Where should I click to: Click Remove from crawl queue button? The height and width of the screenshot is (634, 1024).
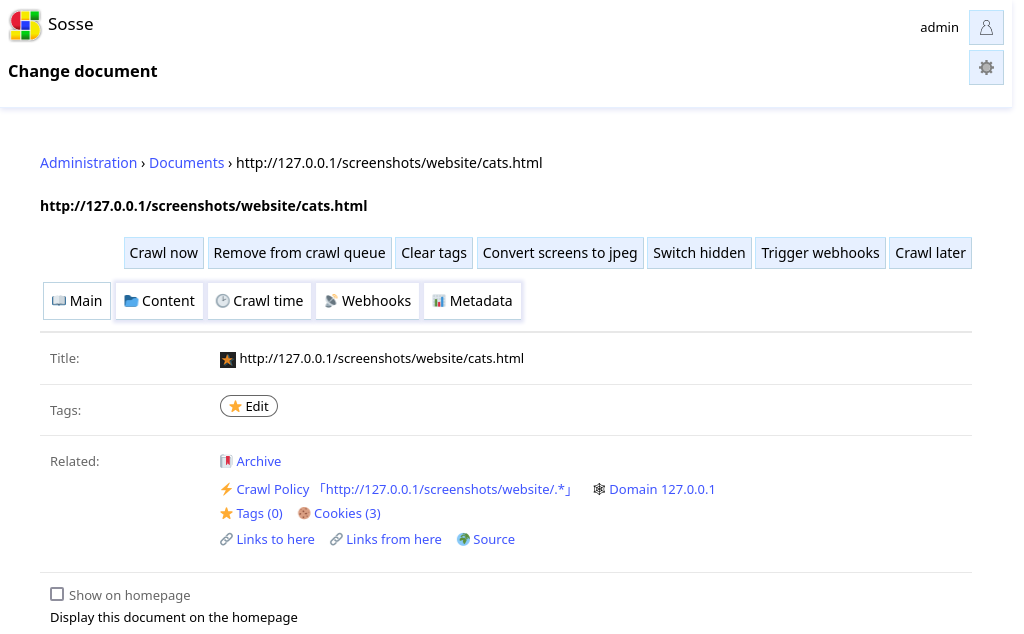click(300, 253)
